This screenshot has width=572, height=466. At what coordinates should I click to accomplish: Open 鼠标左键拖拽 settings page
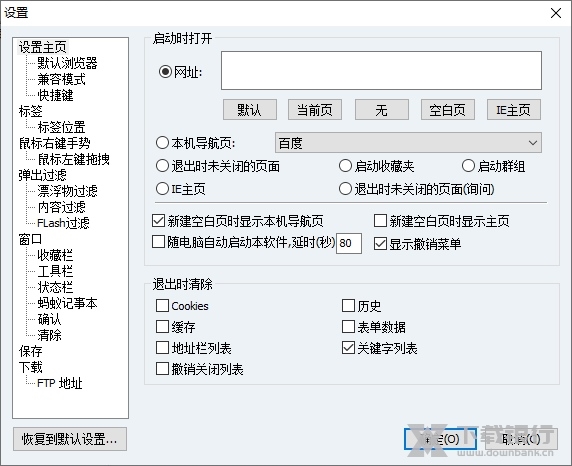coord(73,159)
